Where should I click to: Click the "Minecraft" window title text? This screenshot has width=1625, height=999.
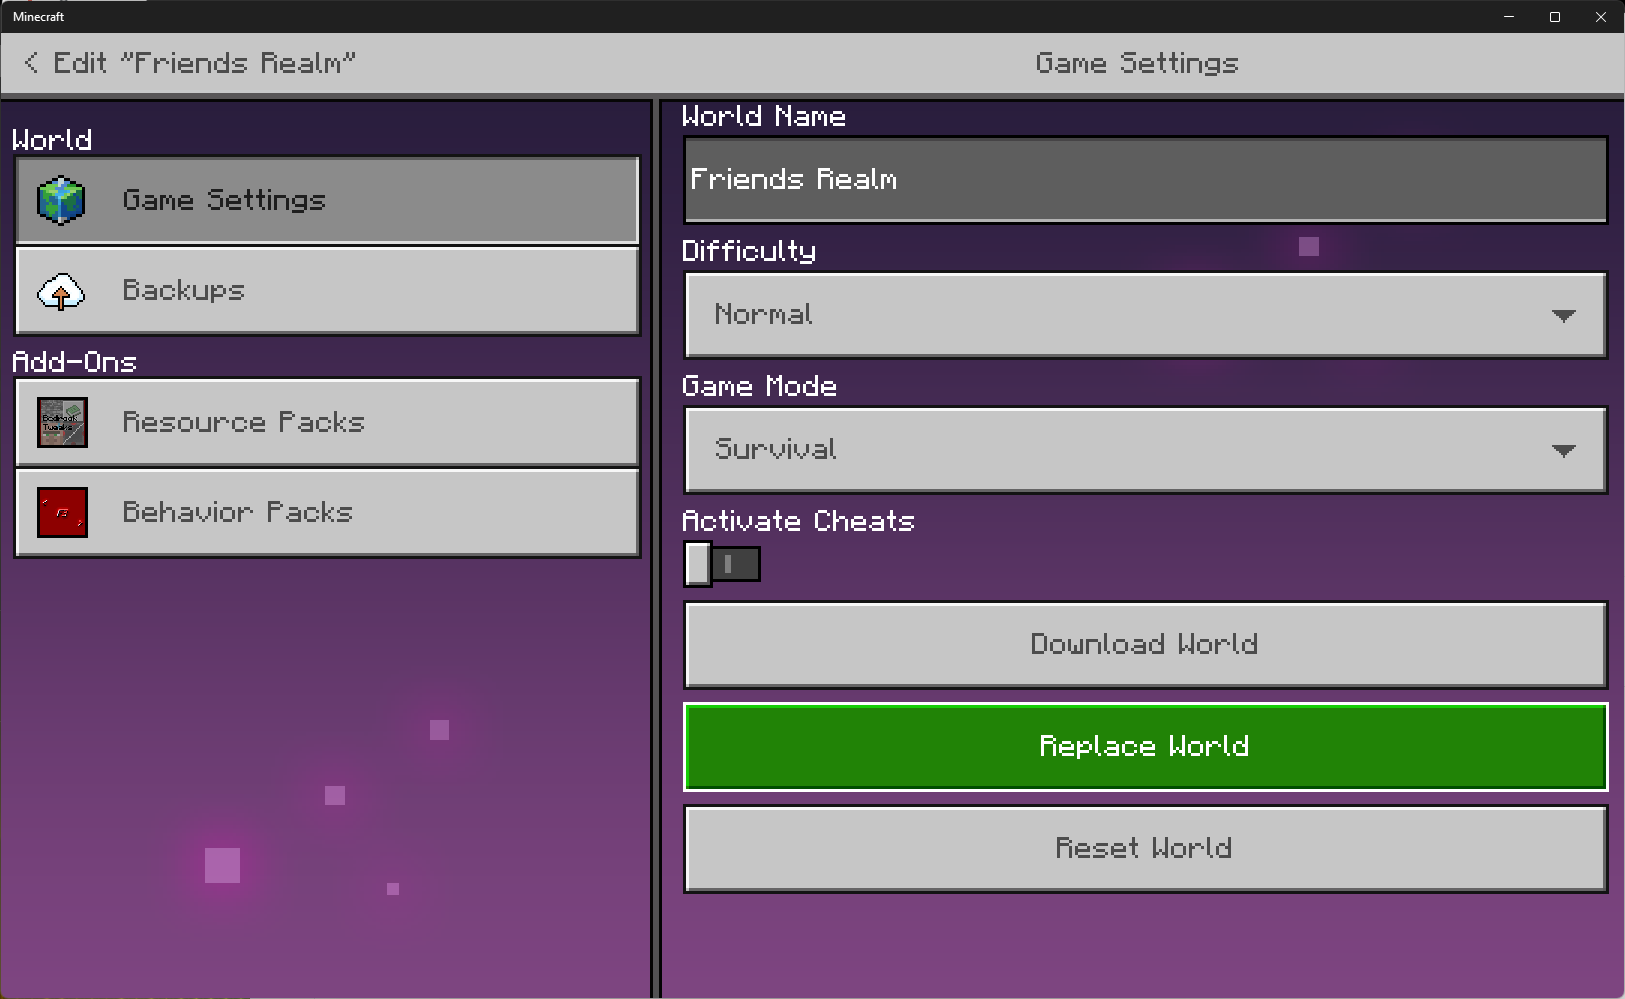tap(39, 17)
